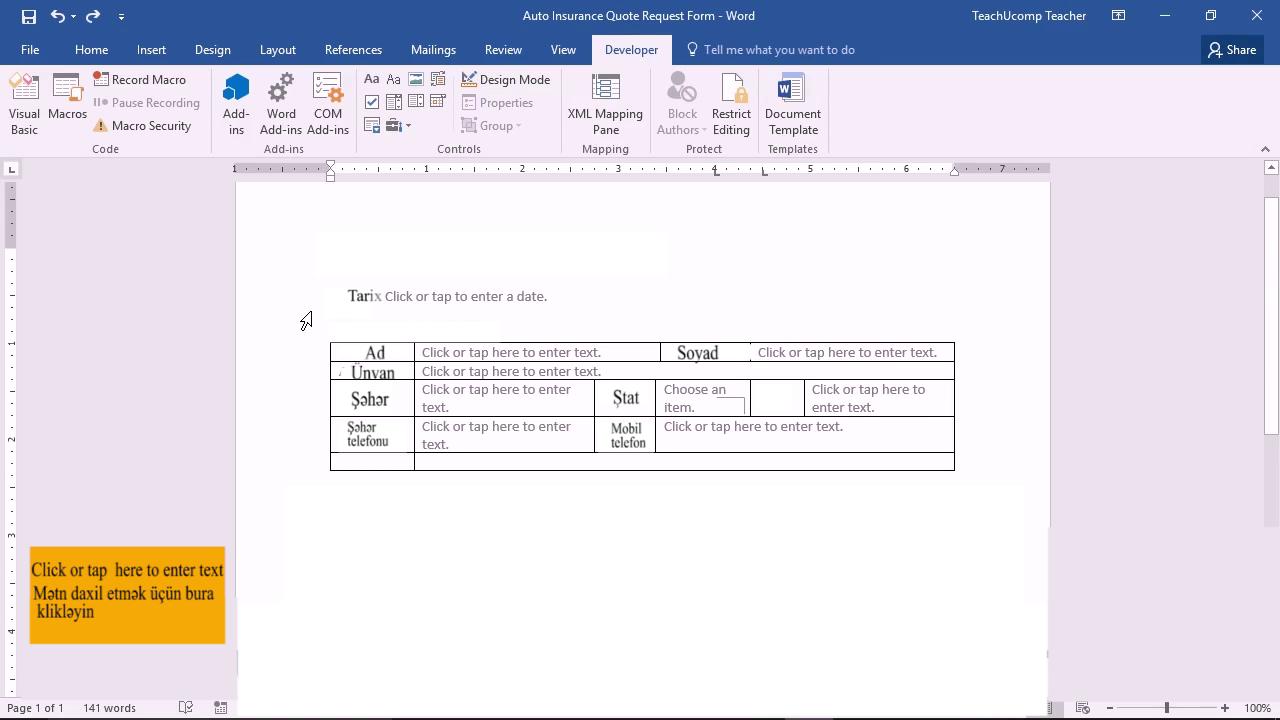Insert a Picture content control
The height and width of the screenshot is (720, 1280).
pos(416,80)
